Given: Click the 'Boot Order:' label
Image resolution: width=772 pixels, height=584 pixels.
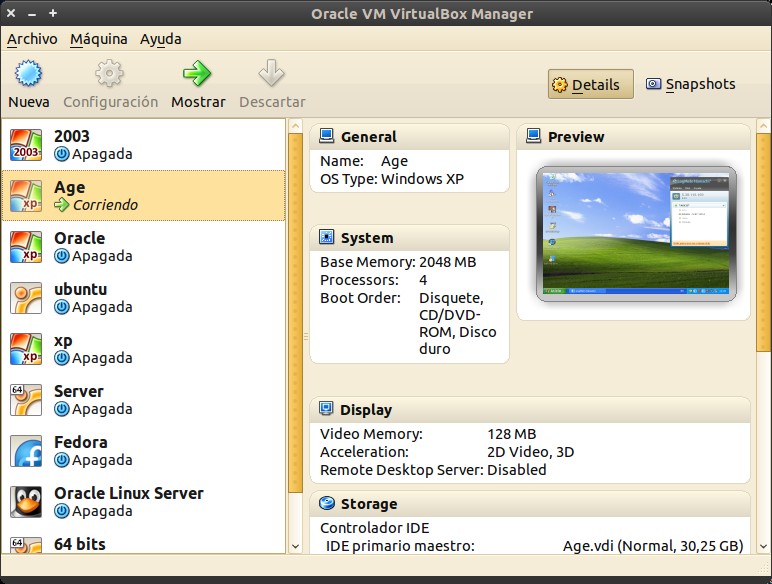Looking at the screenshot, I should point(360,298).
